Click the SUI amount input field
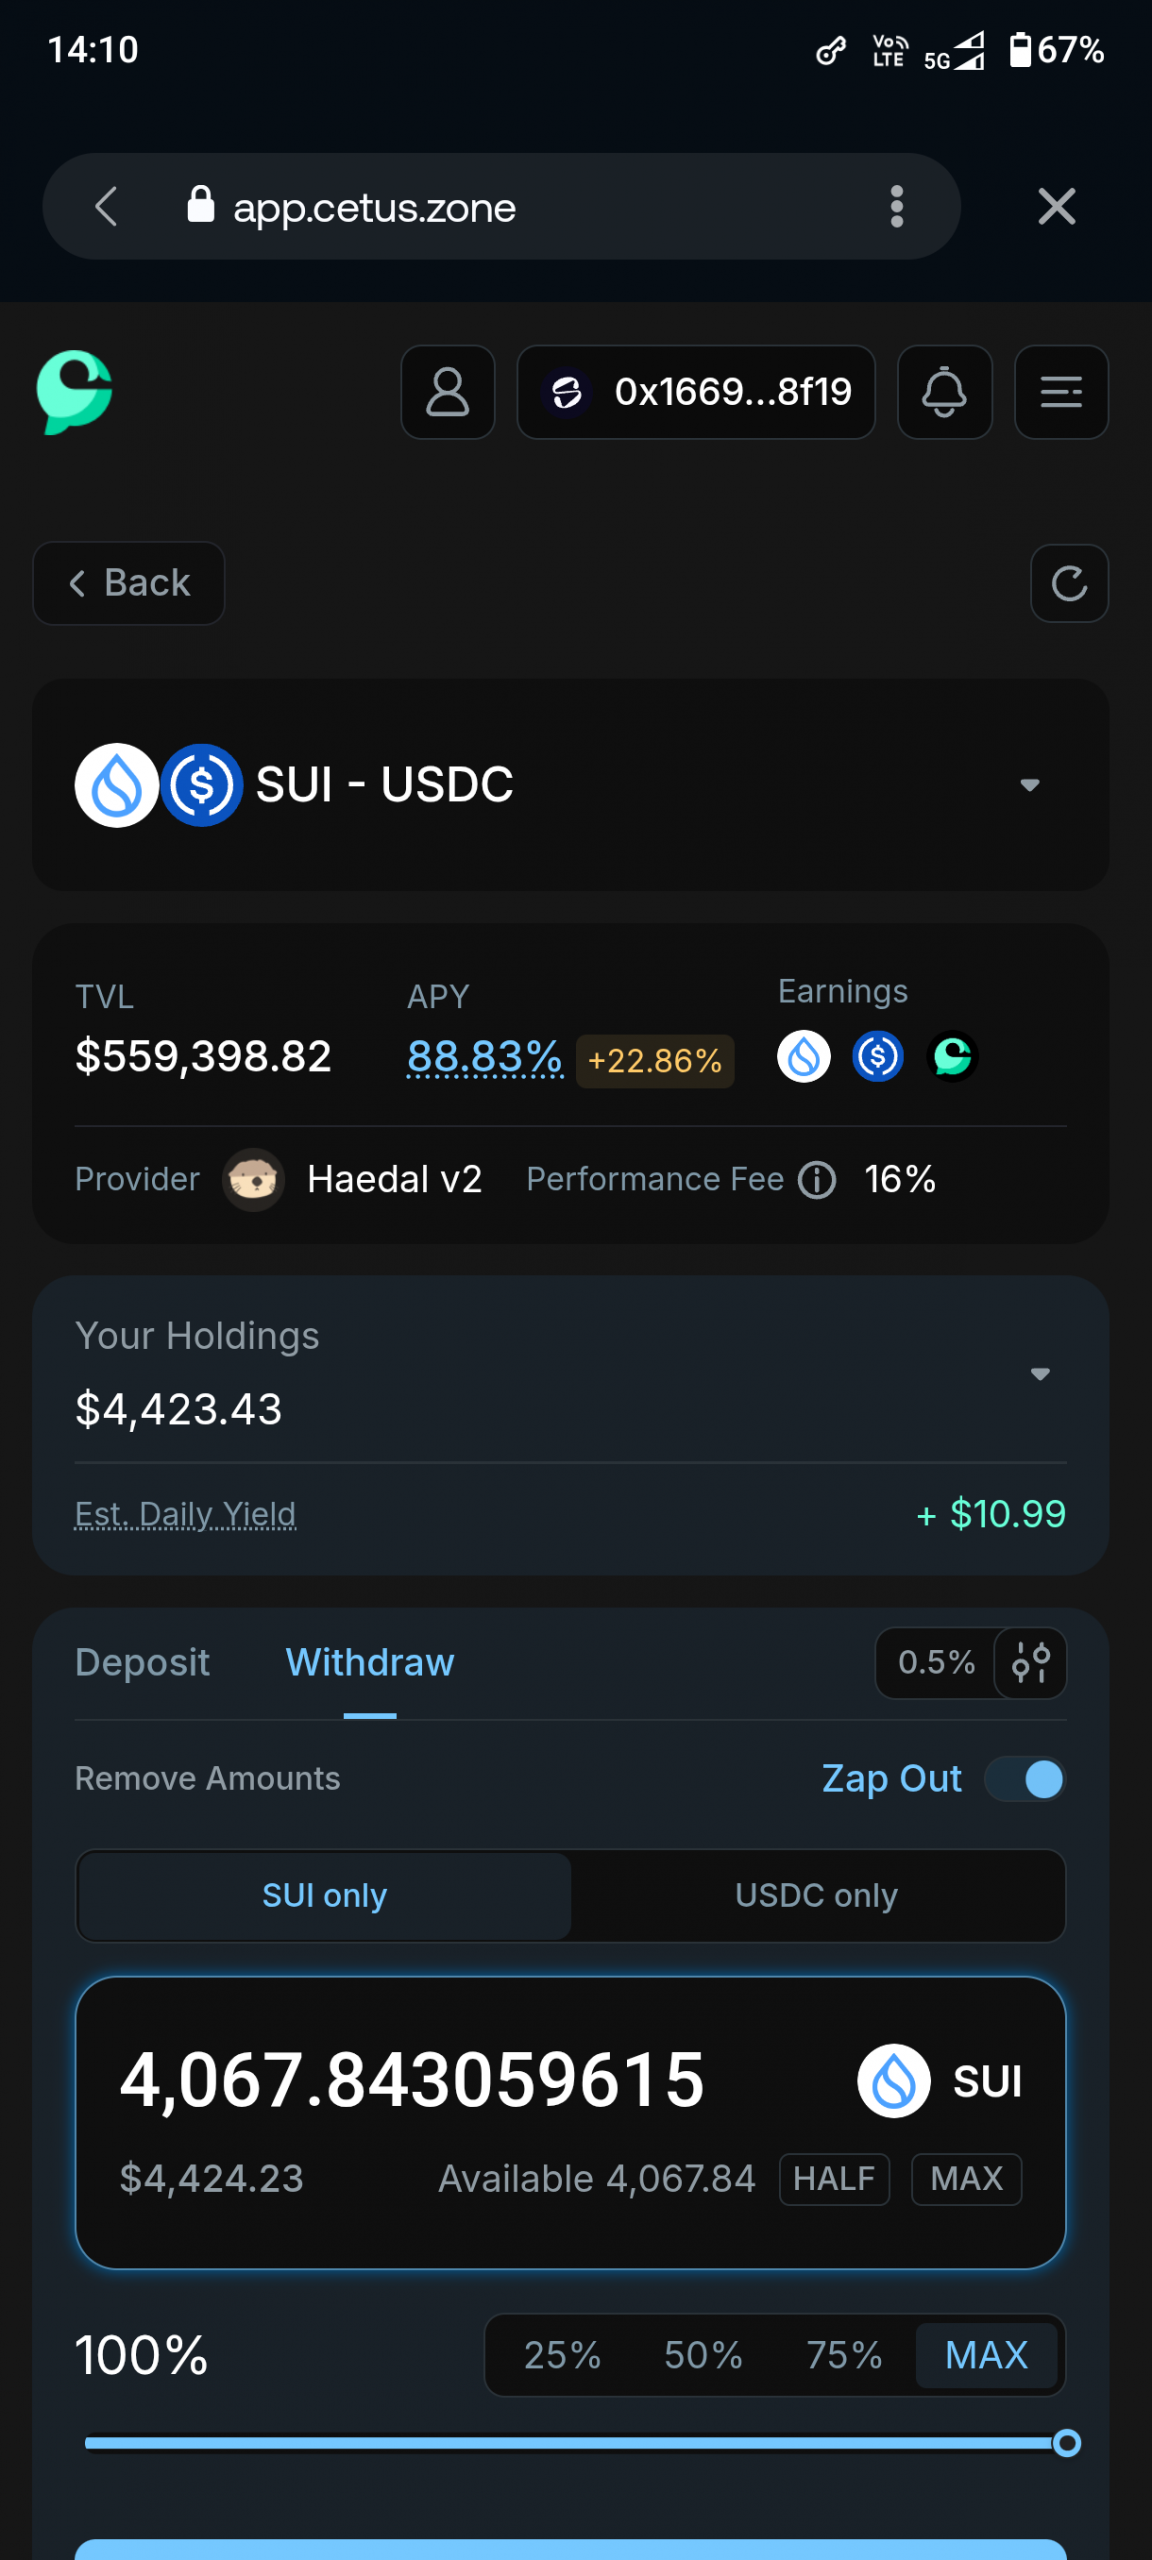The height and width of the screenshot is (2560, 1152). [x=412, y=2080]
